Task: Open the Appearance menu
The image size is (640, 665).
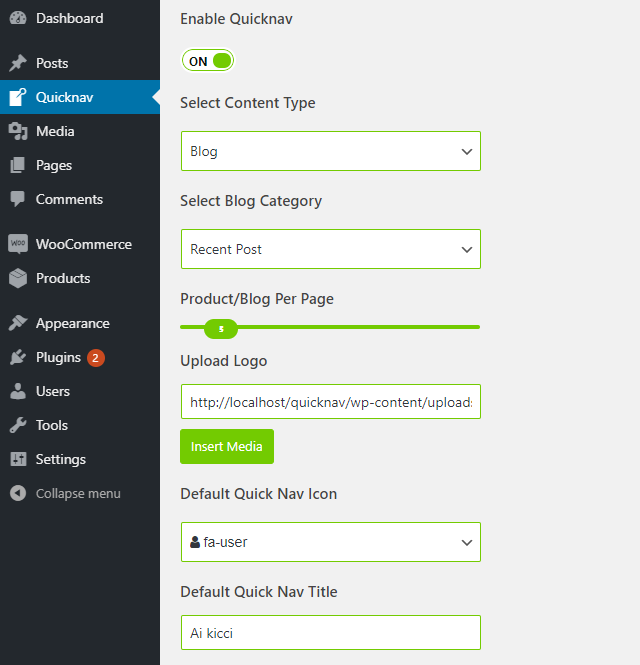Action: point(80,323)
